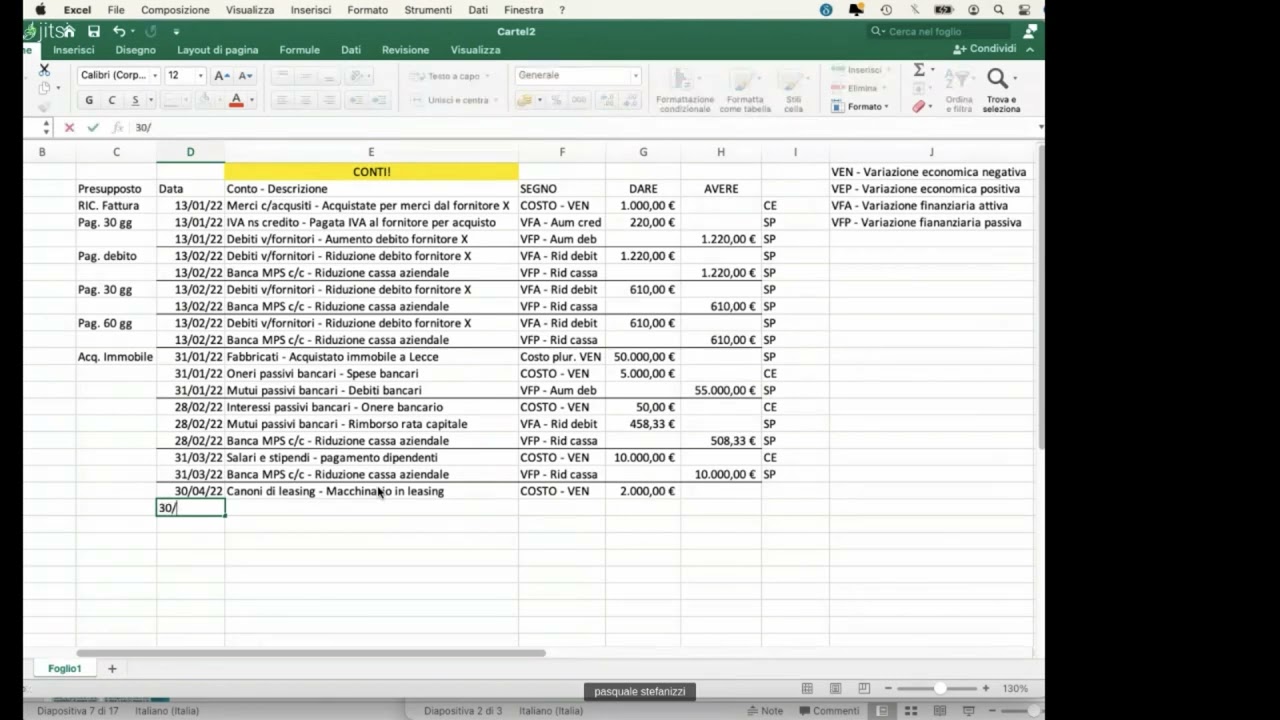
Task: Open Formatta come tabella
Action: [745, 90]
